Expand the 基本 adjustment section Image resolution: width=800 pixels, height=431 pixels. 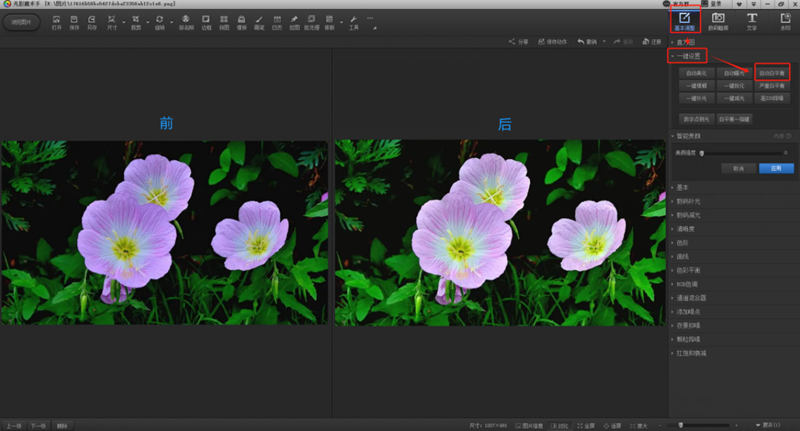tap(684, 187)
